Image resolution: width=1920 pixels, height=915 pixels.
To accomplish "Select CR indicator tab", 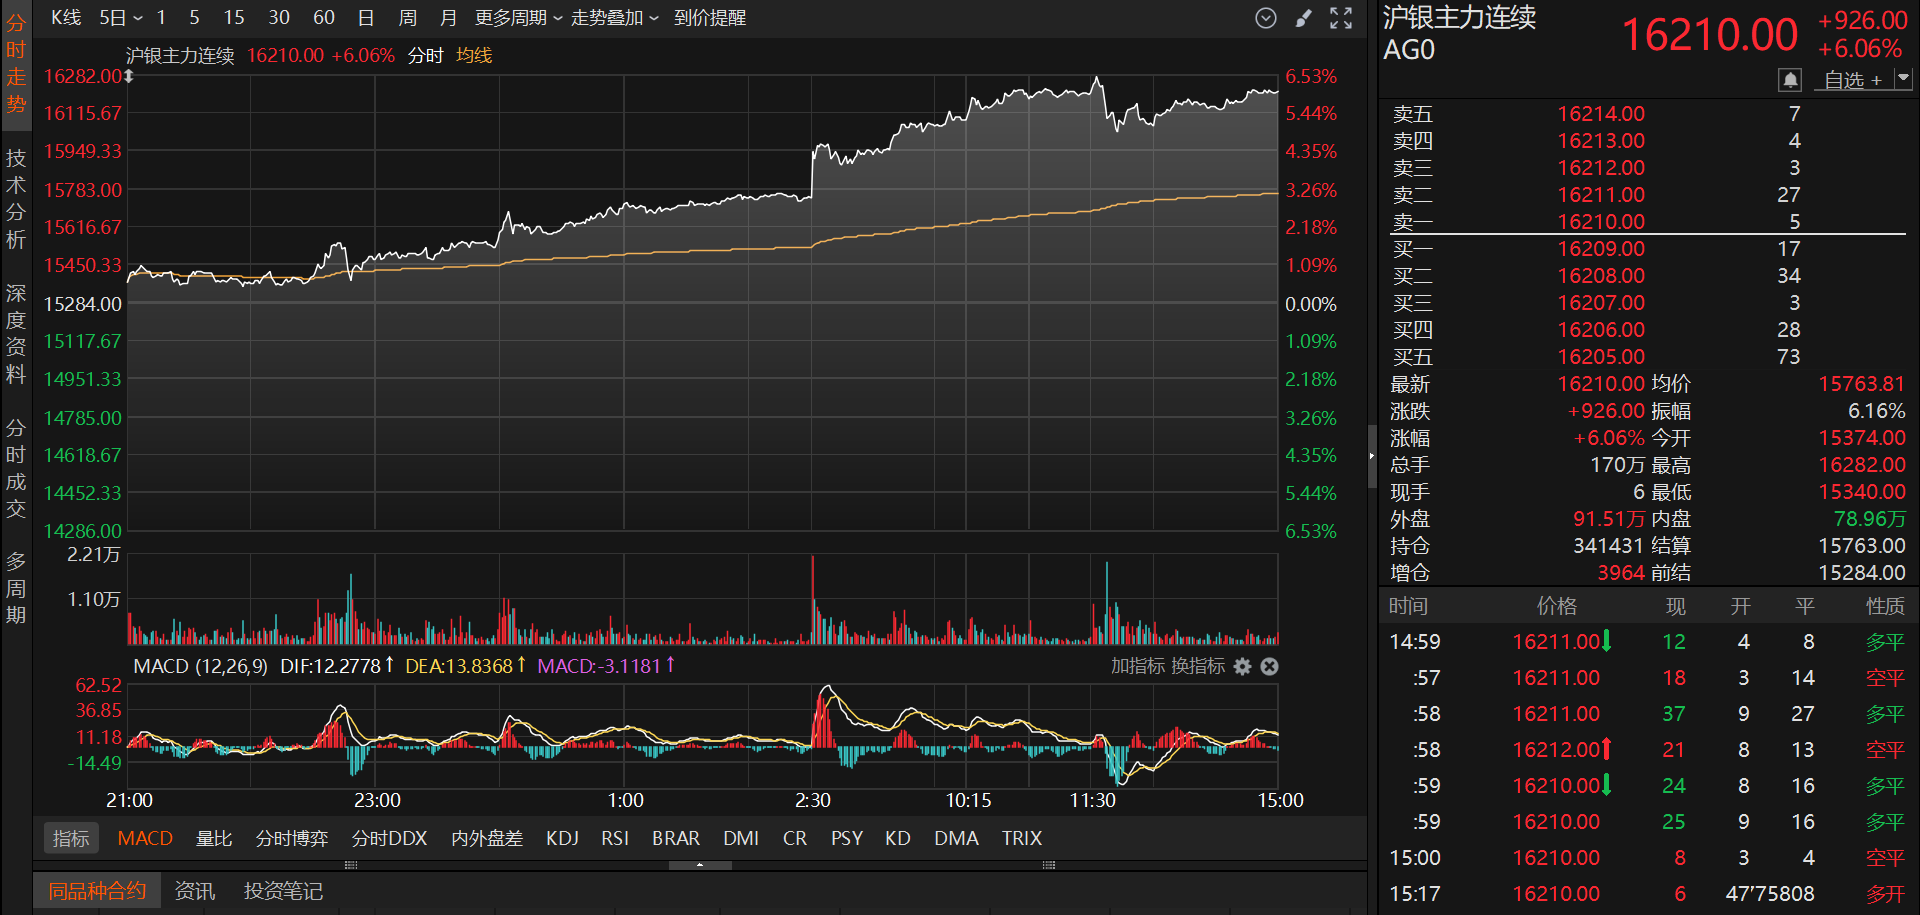I will pos(795,839).
